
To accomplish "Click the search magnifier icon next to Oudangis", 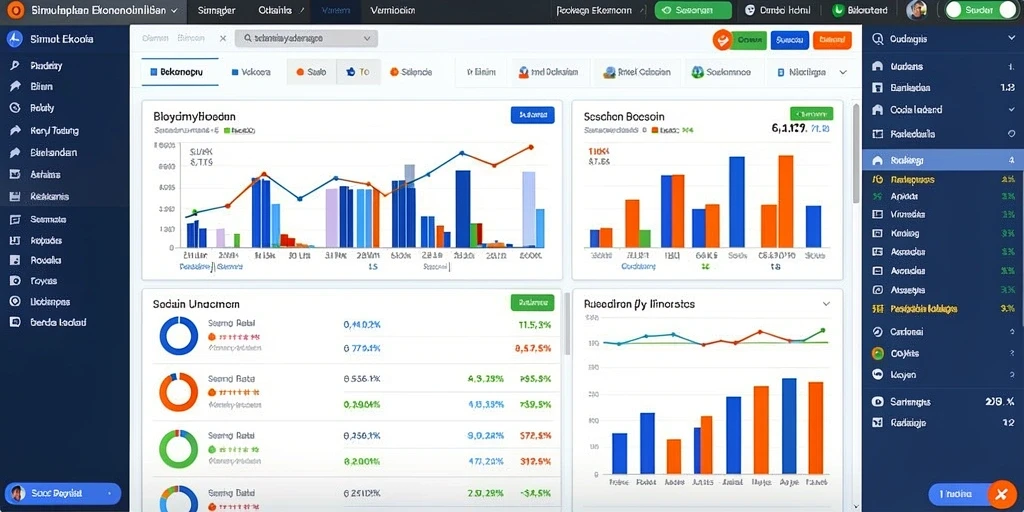I will click(878, 39).
